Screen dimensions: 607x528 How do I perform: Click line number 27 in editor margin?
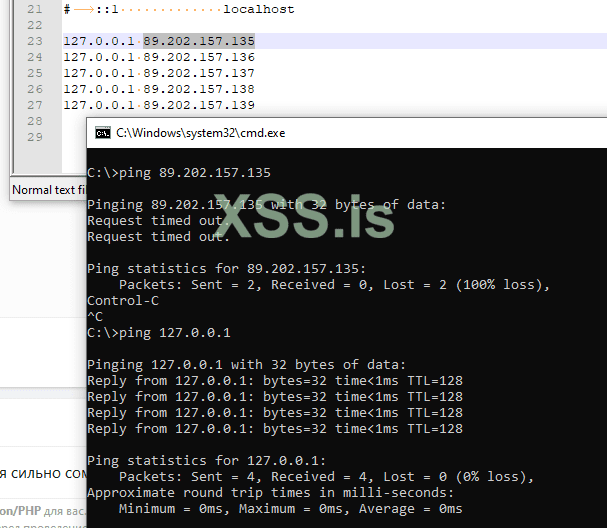tap(35, 105)
